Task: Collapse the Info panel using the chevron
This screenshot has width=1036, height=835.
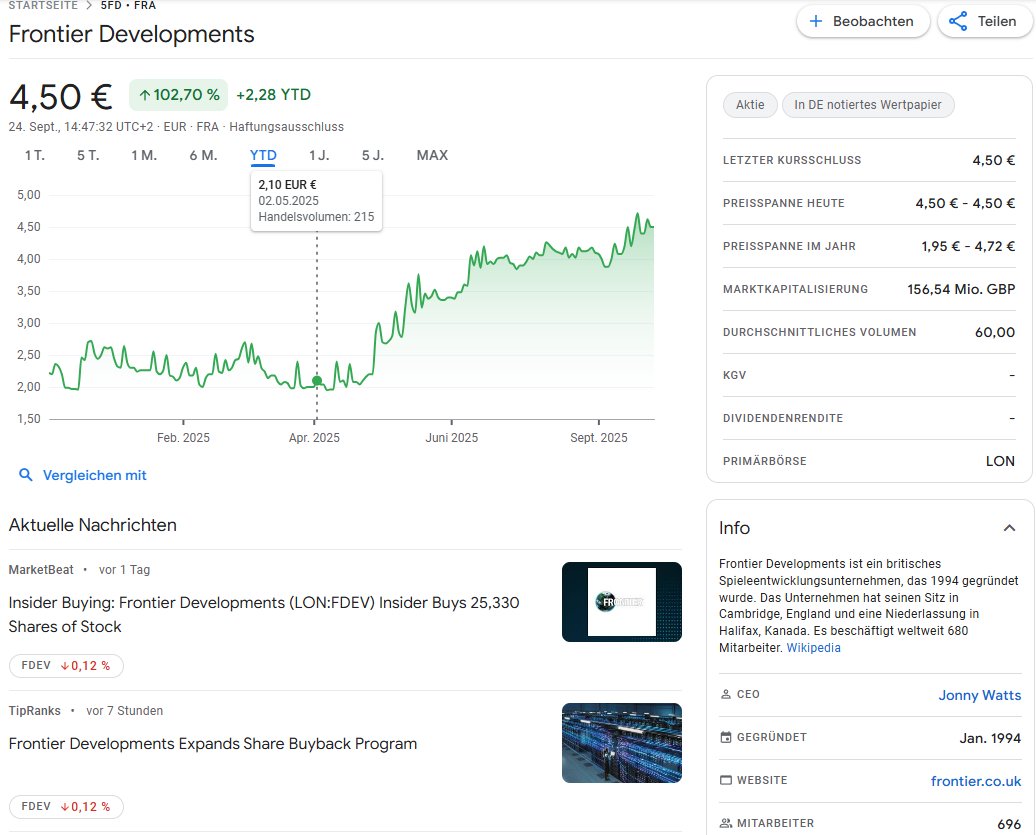Action: [1009, 528]
